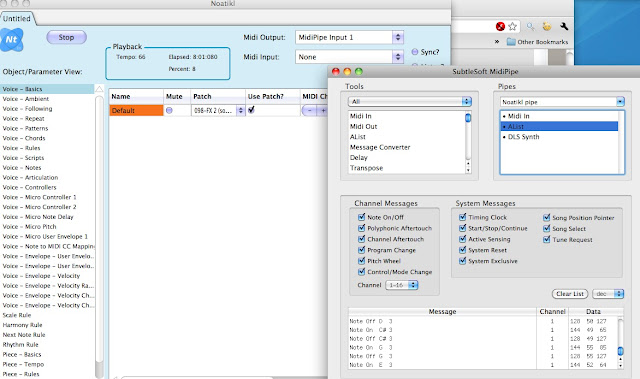Open the Midi Output dropdown

pyautogui.click(x=349, y=37)
